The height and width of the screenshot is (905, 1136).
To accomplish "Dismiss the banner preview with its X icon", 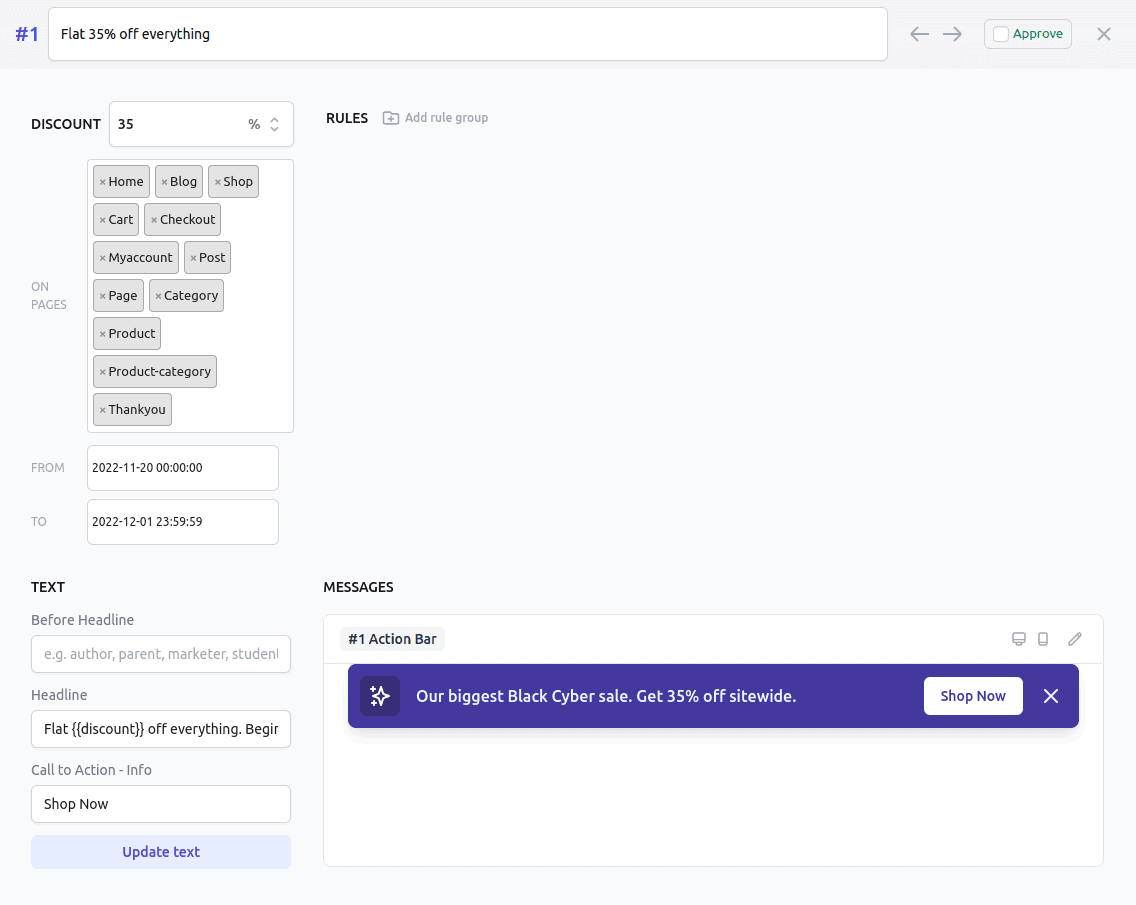I will 1051,696.
